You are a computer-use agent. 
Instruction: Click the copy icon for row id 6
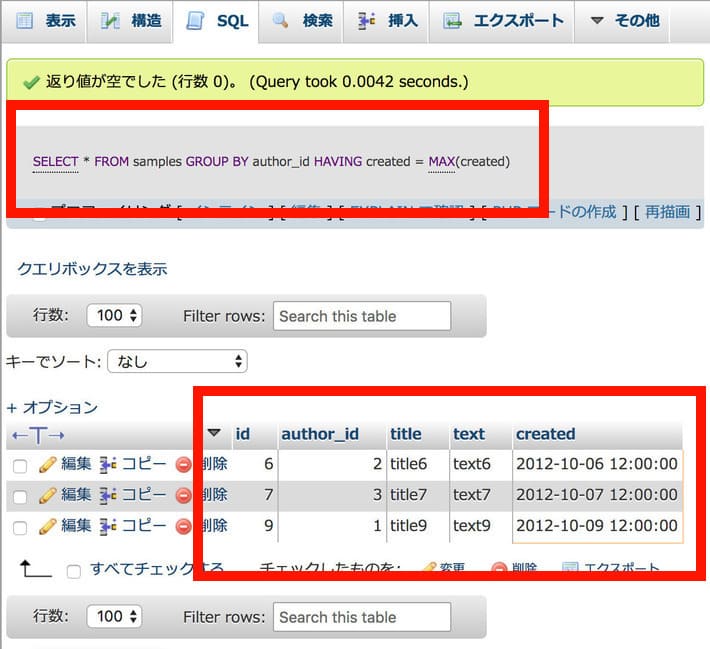[x=108, y=464]
